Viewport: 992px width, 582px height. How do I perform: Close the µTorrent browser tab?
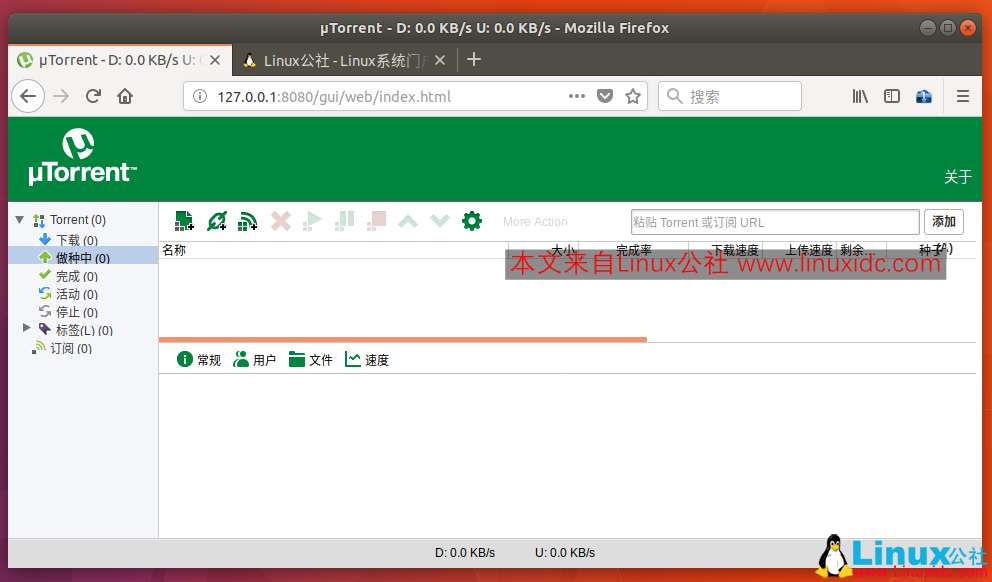pyautogui.click(x=215, y=60)
